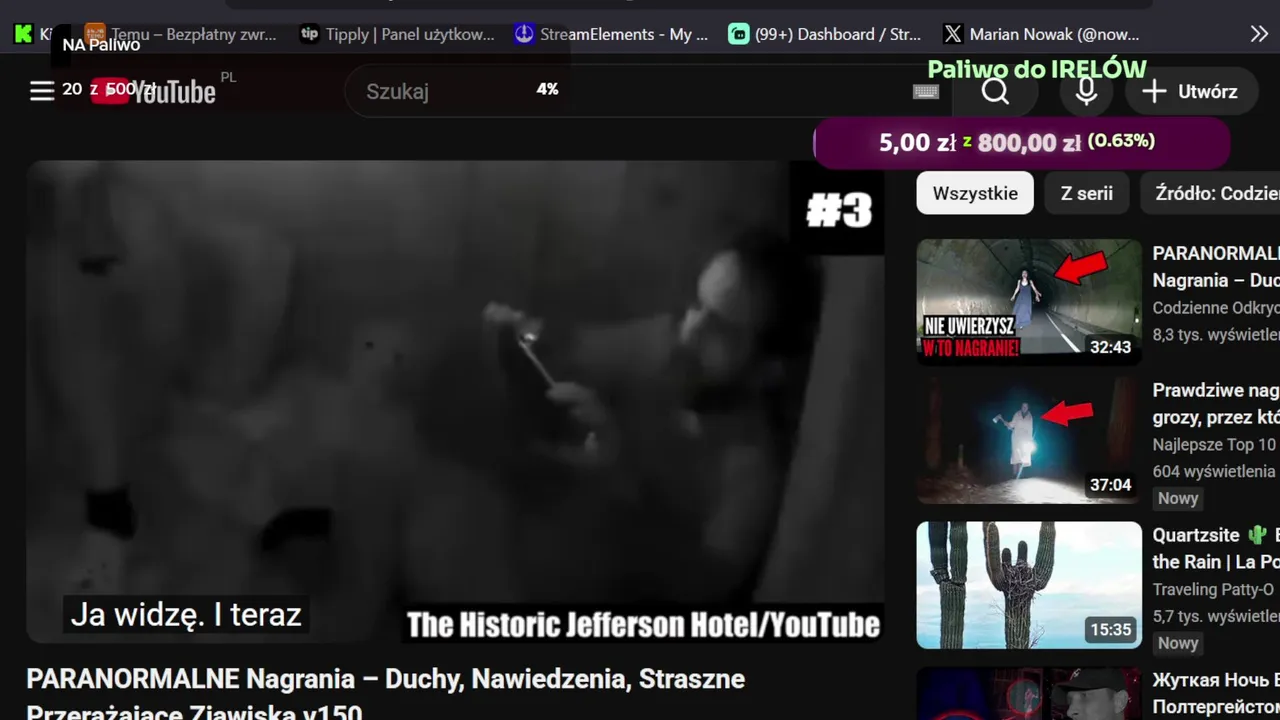
Task: Open the Dashboard / Str... bookmark
Action: click(825, 34)
